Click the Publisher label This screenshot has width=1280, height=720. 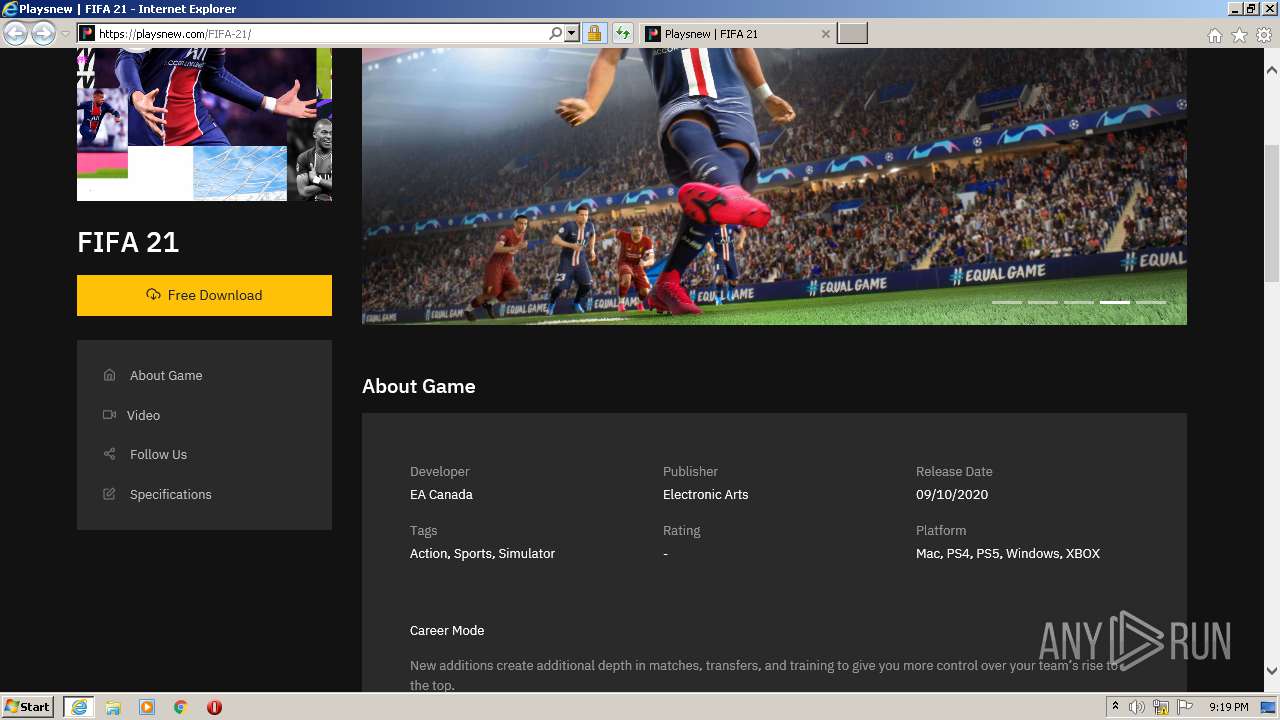point(690,471)
